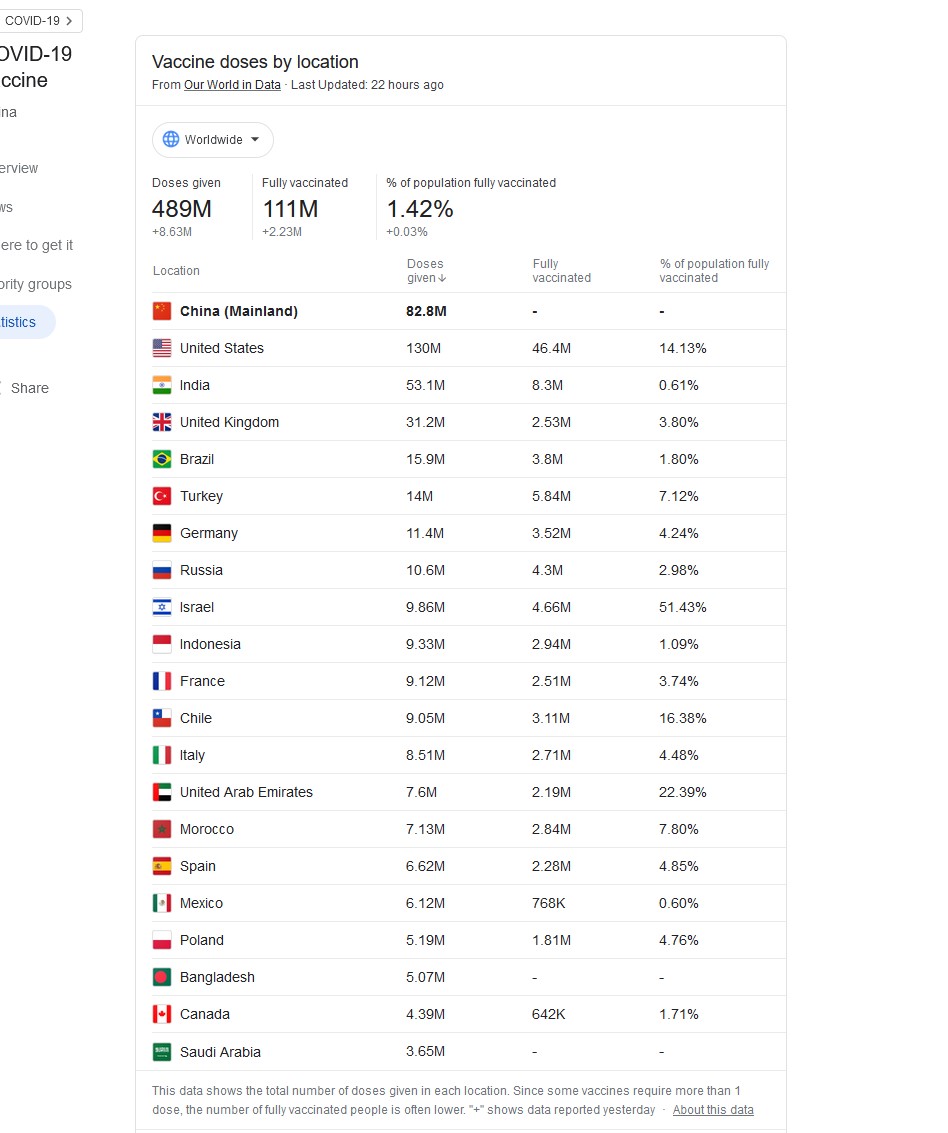The image size is (948, 1133).
Task: Expand the COVID-19 breadcrumb chevron
Action: coord(68,20)
